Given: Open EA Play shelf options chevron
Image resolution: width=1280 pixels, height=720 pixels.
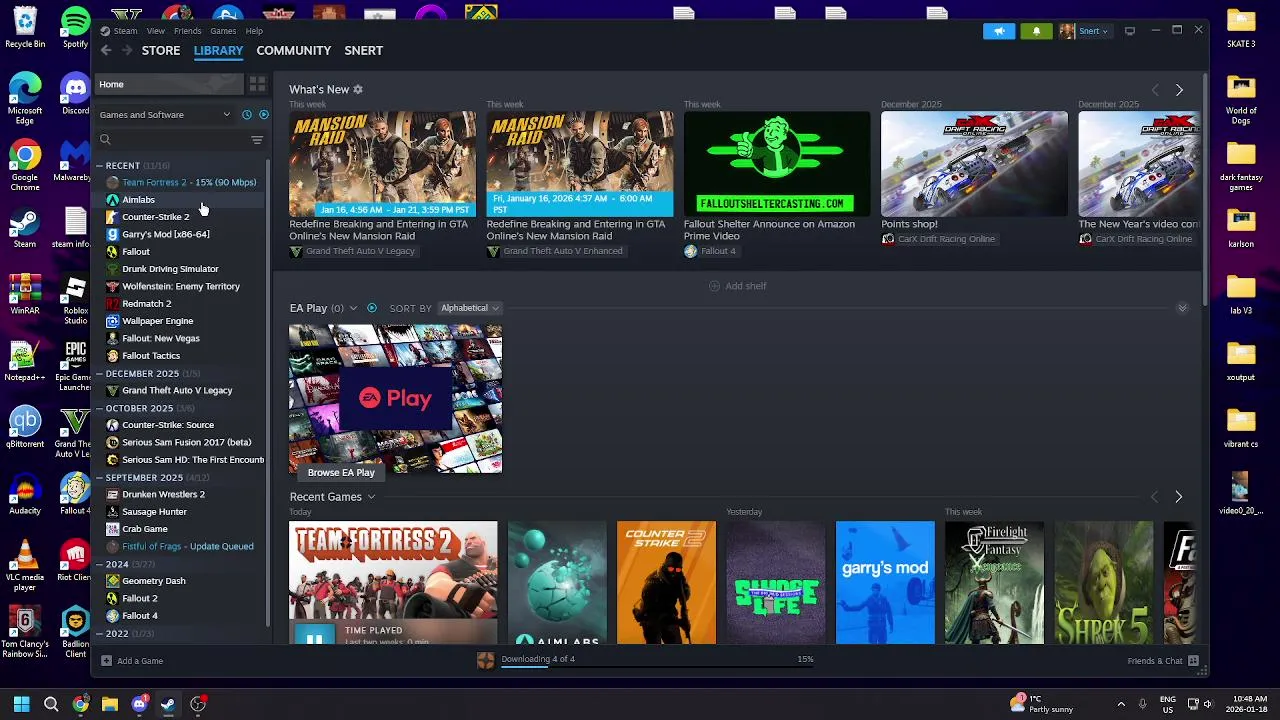Looking at the screenshot, I should click(353, 308).
